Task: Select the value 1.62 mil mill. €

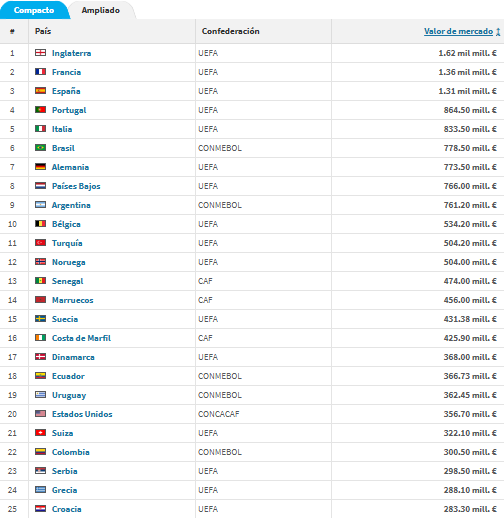Action: 467,53
